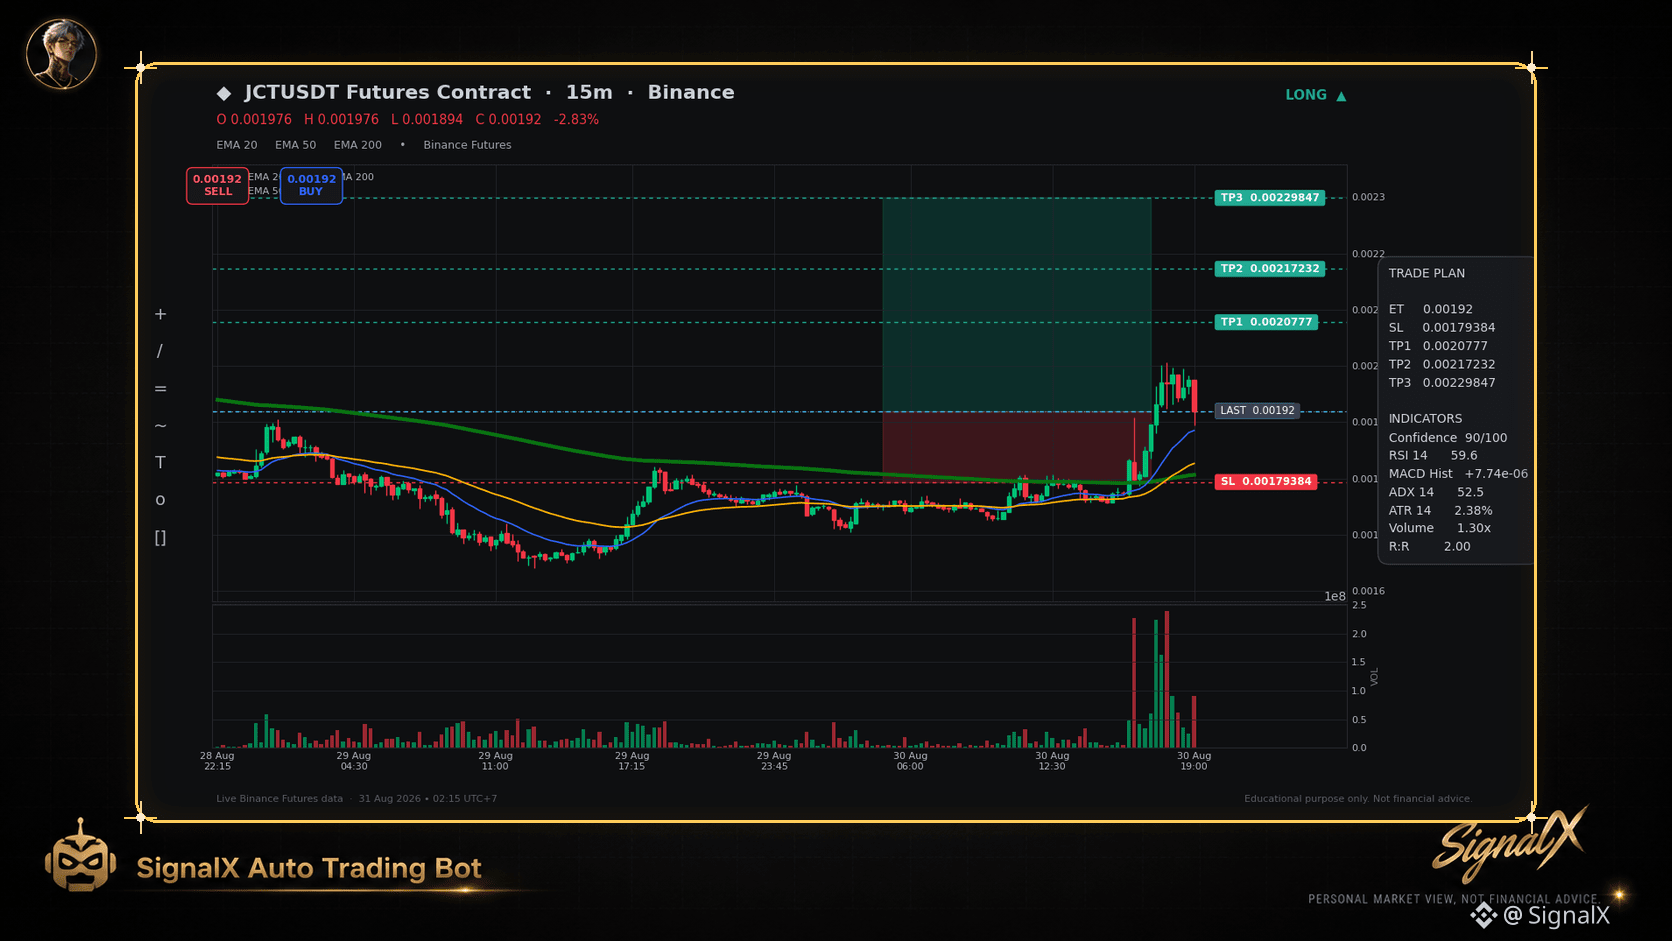Click the diamond icon beside JCTUSDT title
Image resolution: width=1672 pixels, height=941 pixels.
coord(224,93)
